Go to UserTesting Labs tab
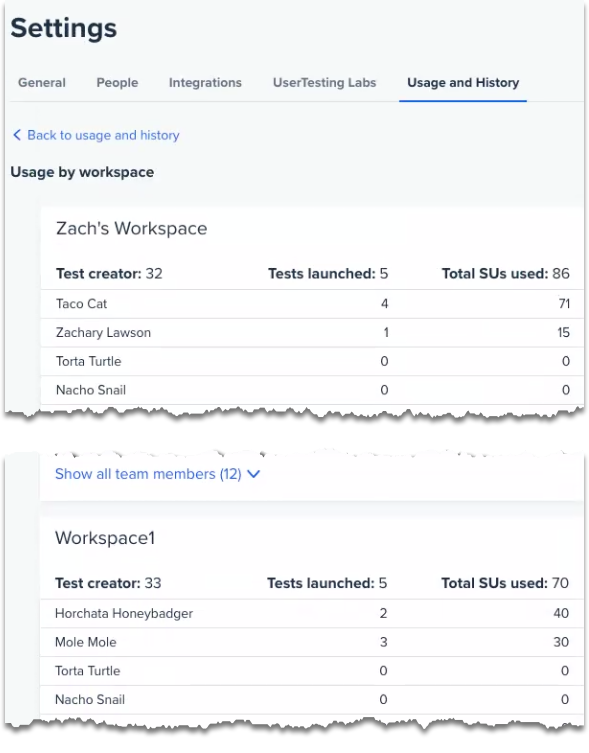 pyautogui.click(x=324, y=83)
